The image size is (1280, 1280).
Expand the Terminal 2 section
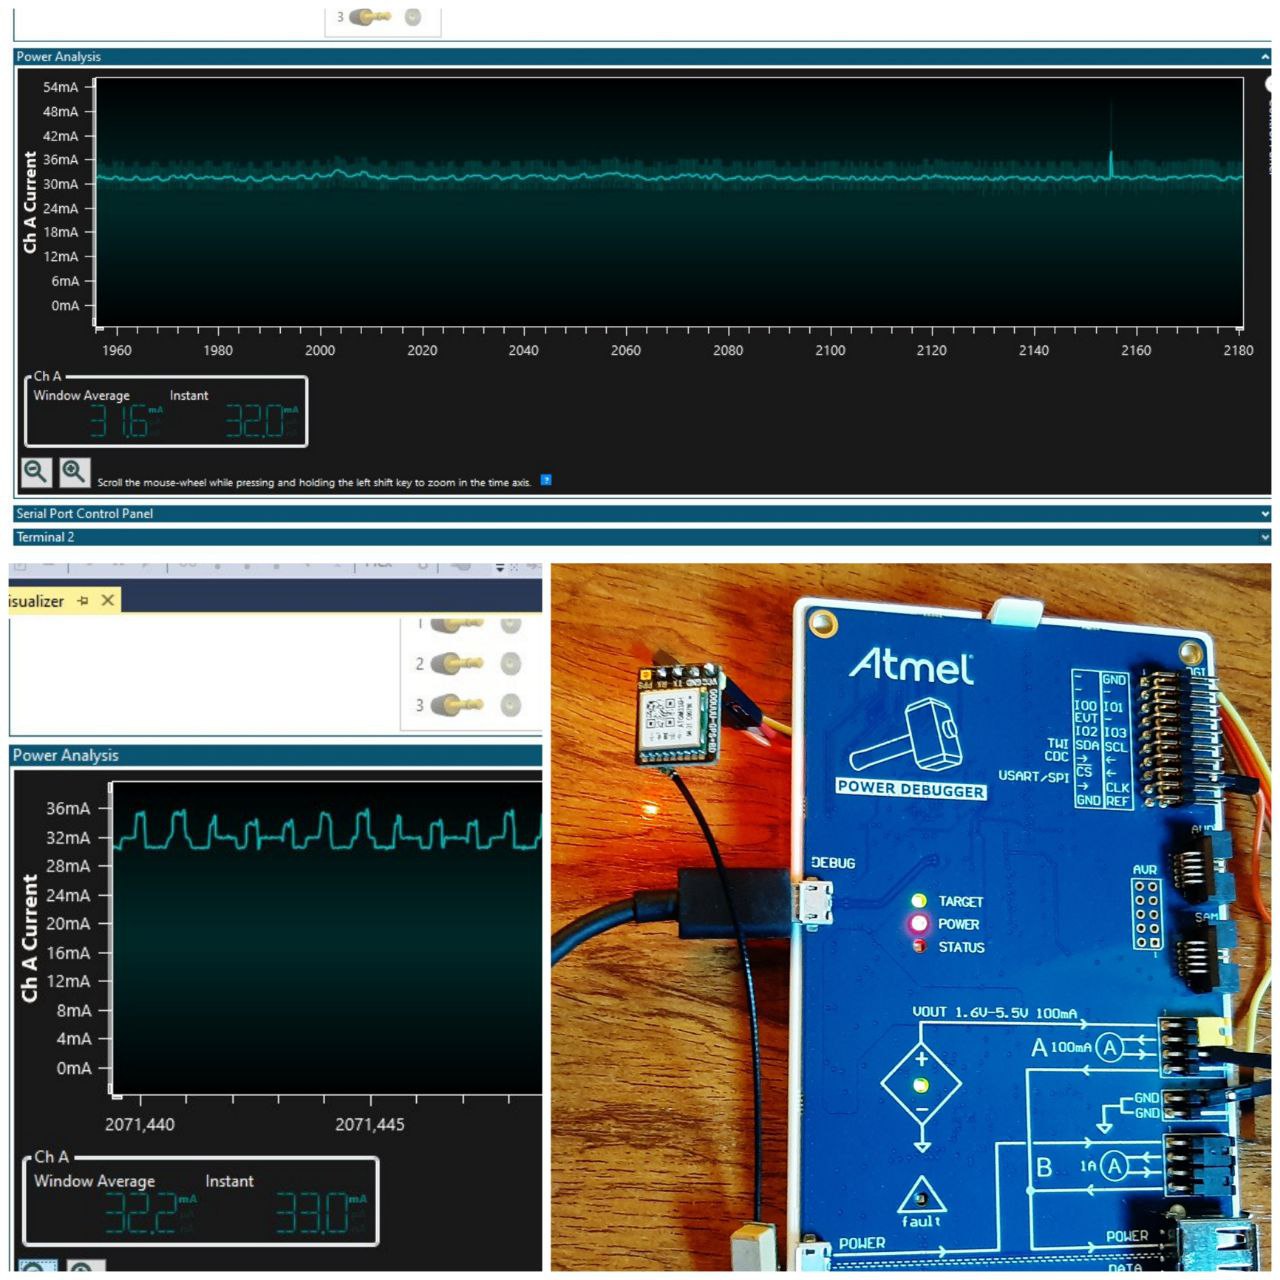(x=1265, y=538)
